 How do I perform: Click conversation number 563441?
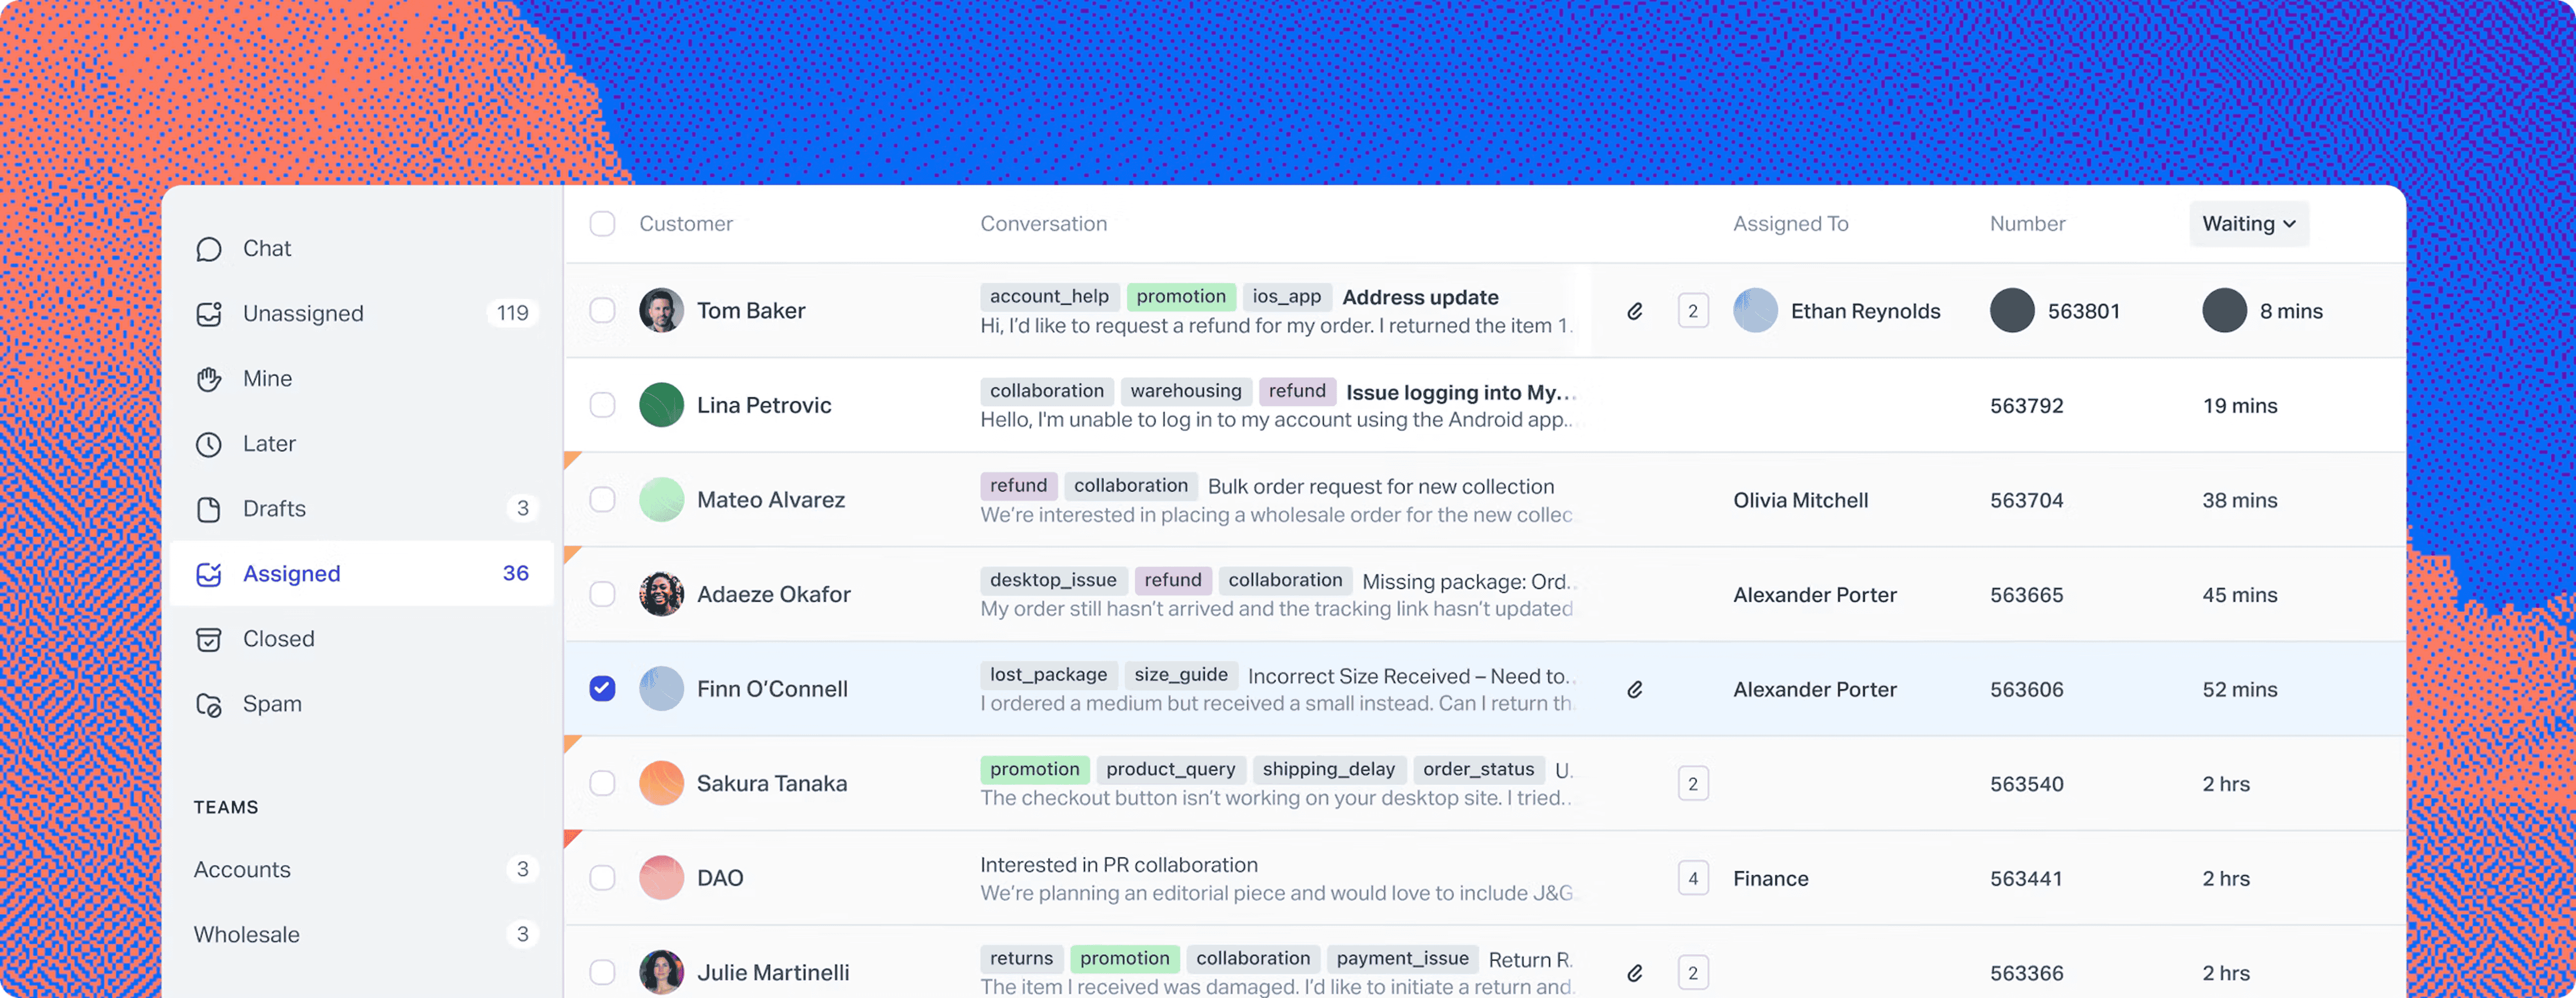(x=2025, y=878)
